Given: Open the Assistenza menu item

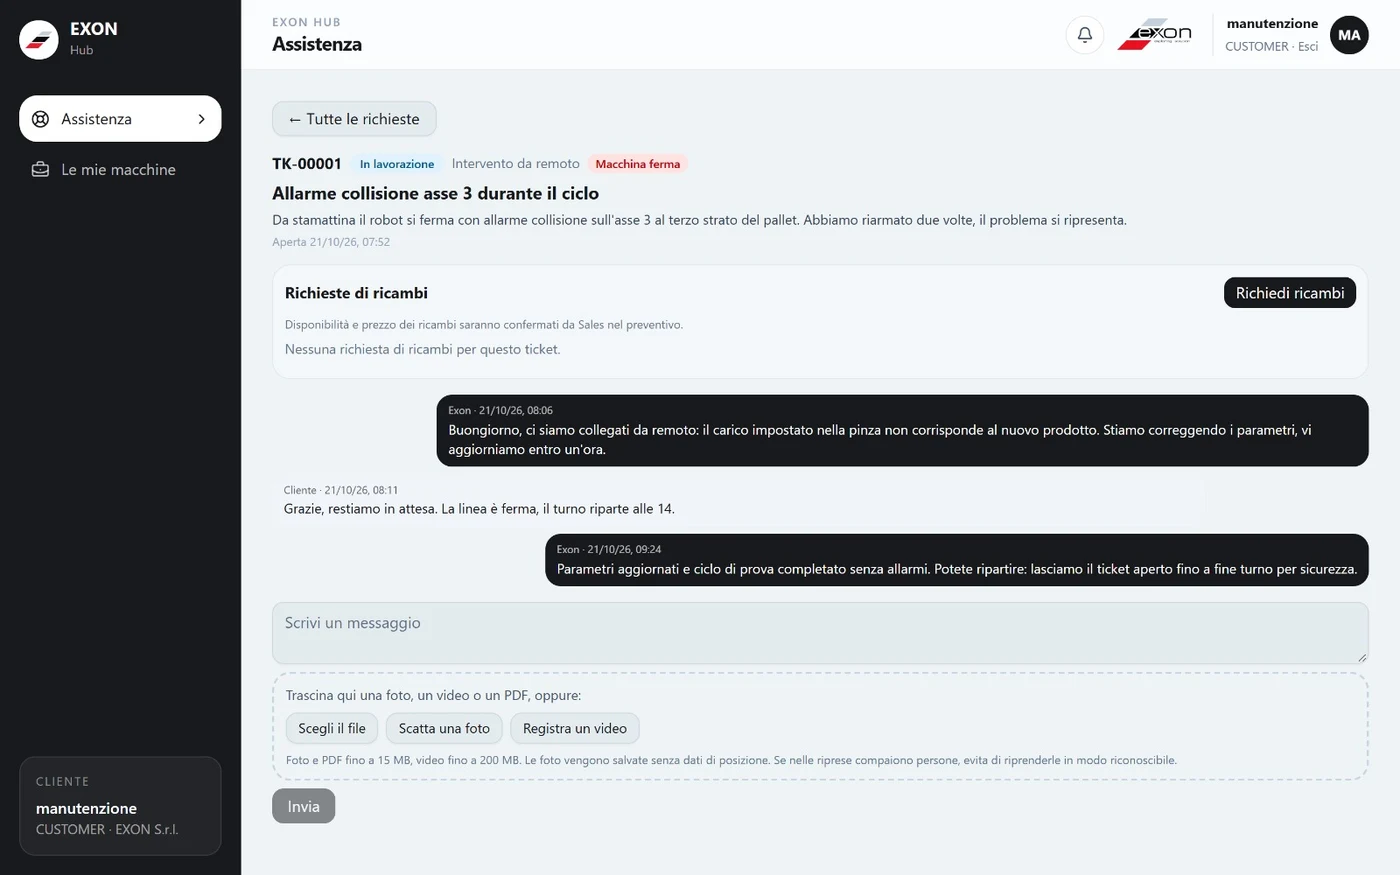Looking at the screenshot, I should (x=120, y=119).
